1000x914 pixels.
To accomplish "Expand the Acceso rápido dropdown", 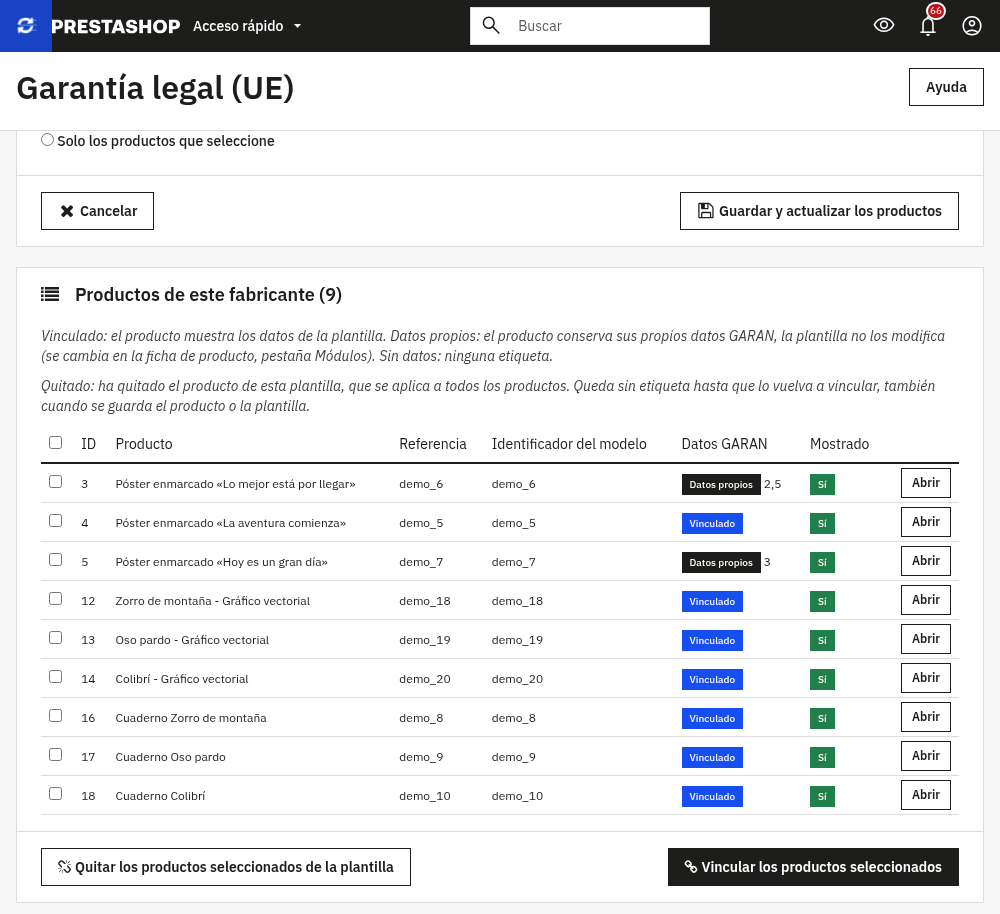I will (247, 26).
